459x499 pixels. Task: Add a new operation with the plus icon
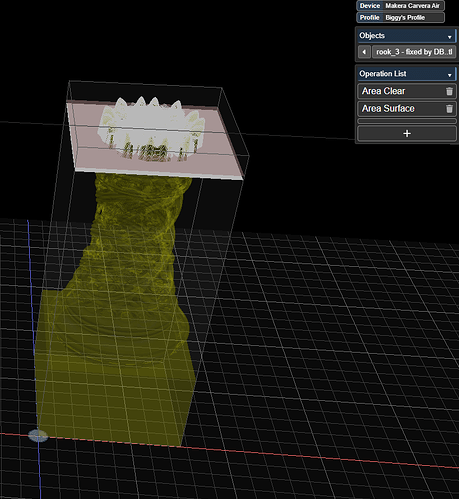pyautogui.click(x=407, y=134)
